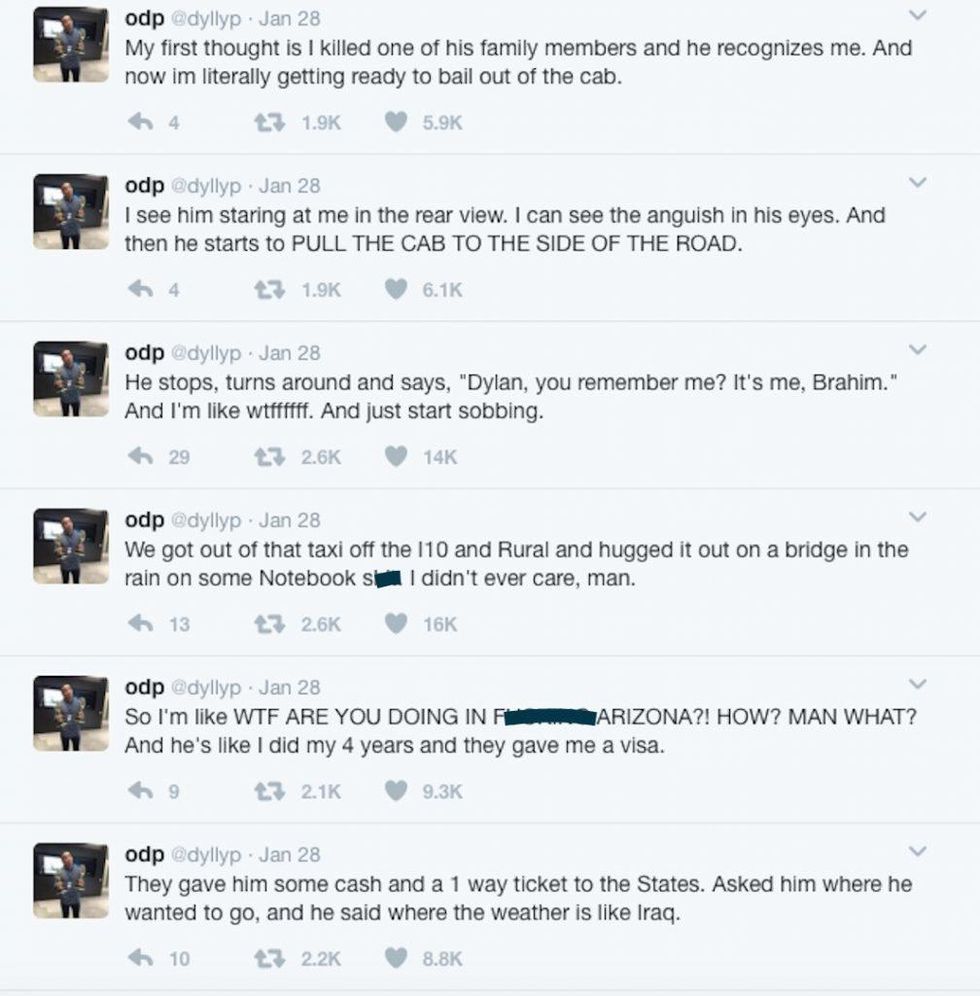Like the tweet with 6.1K likes

point(397,290)
